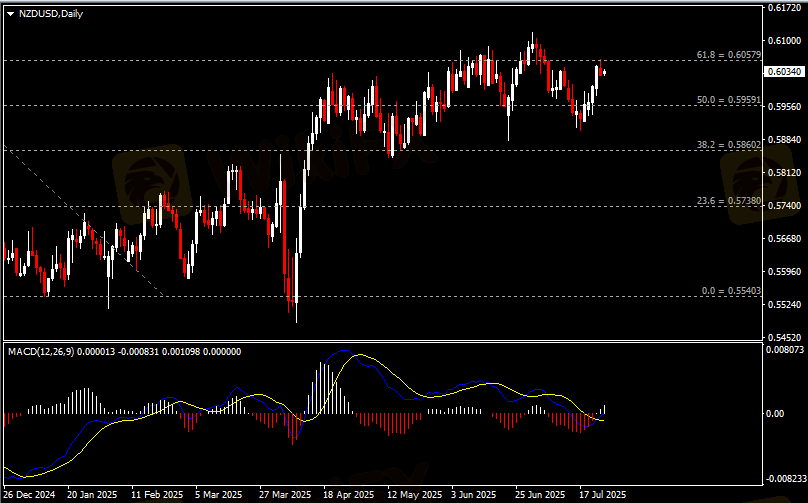Select the 61.8 = 0.60579 Fibonacci label
This screenshot has width=808, height=503.
point(729,55)
